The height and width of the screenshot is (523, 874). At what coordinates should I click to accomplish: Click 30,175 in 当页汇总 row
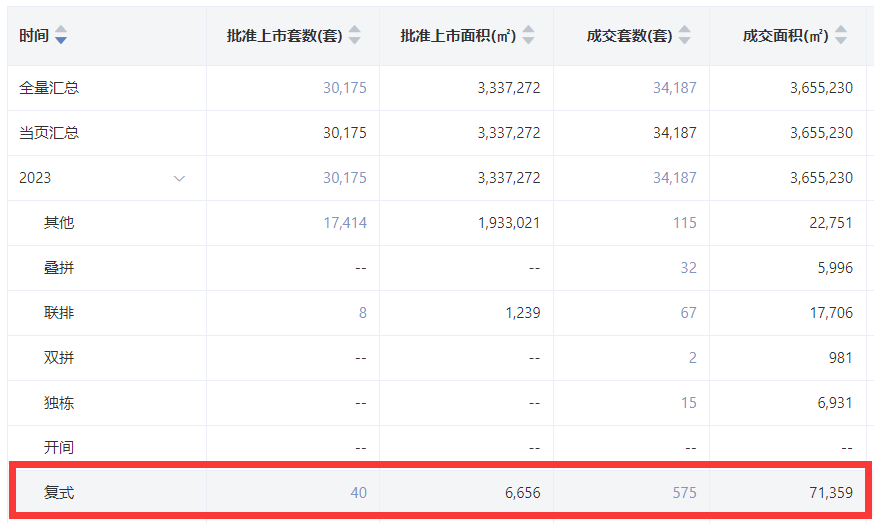(x=345, y=133)
